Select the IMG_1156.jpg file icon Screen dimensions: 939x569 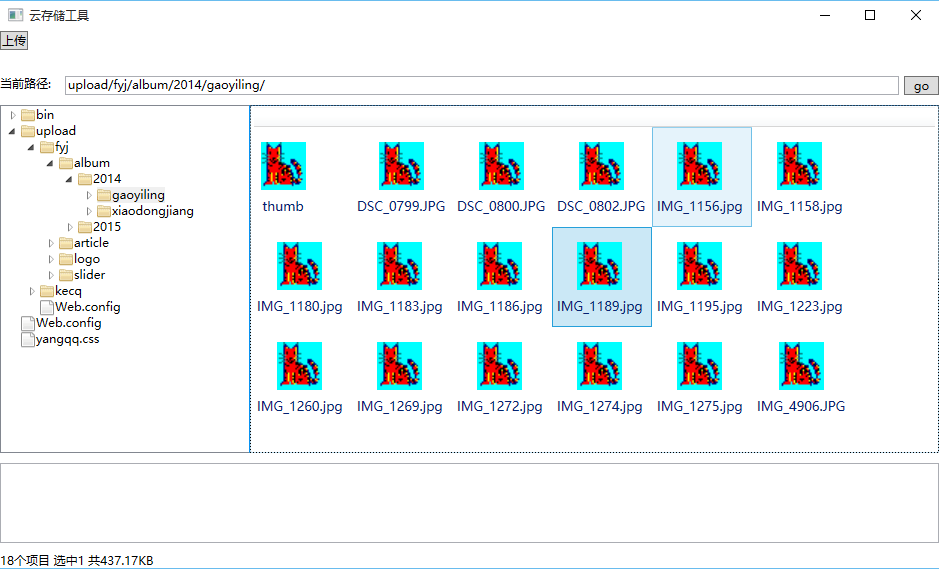click(699, 166)
